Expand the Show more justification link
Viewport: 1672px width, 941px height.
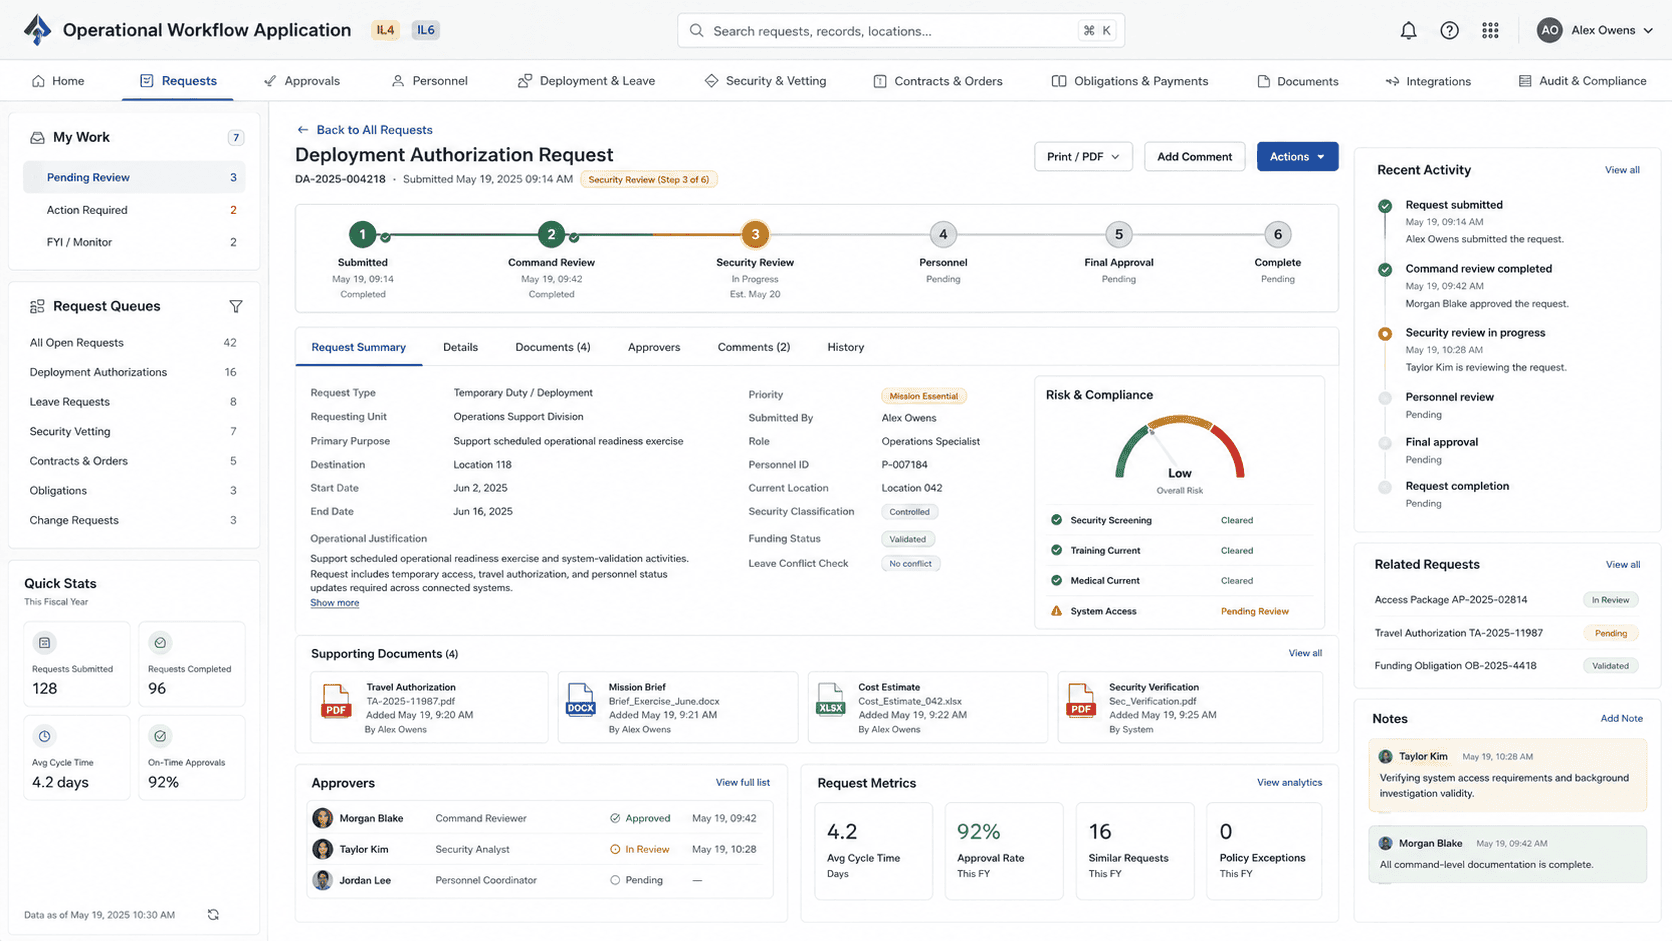point(334,603)
